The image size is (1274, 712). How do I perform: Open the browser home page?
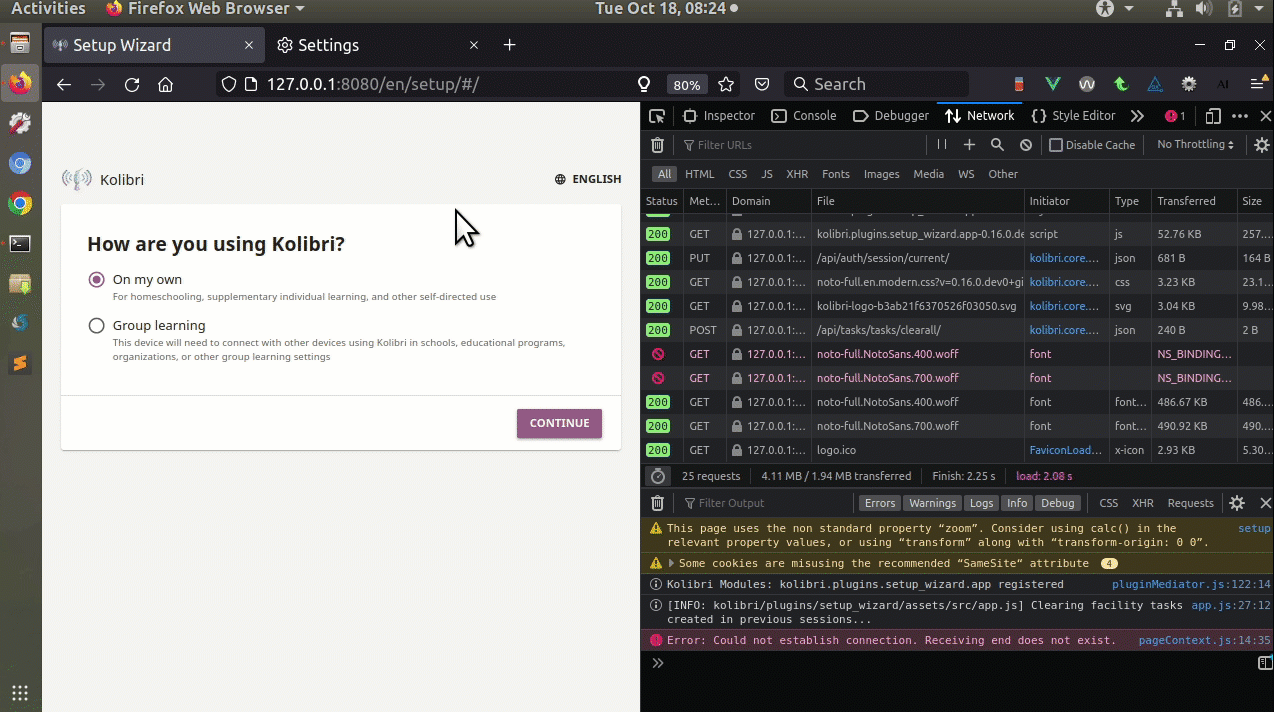[166, 85]
